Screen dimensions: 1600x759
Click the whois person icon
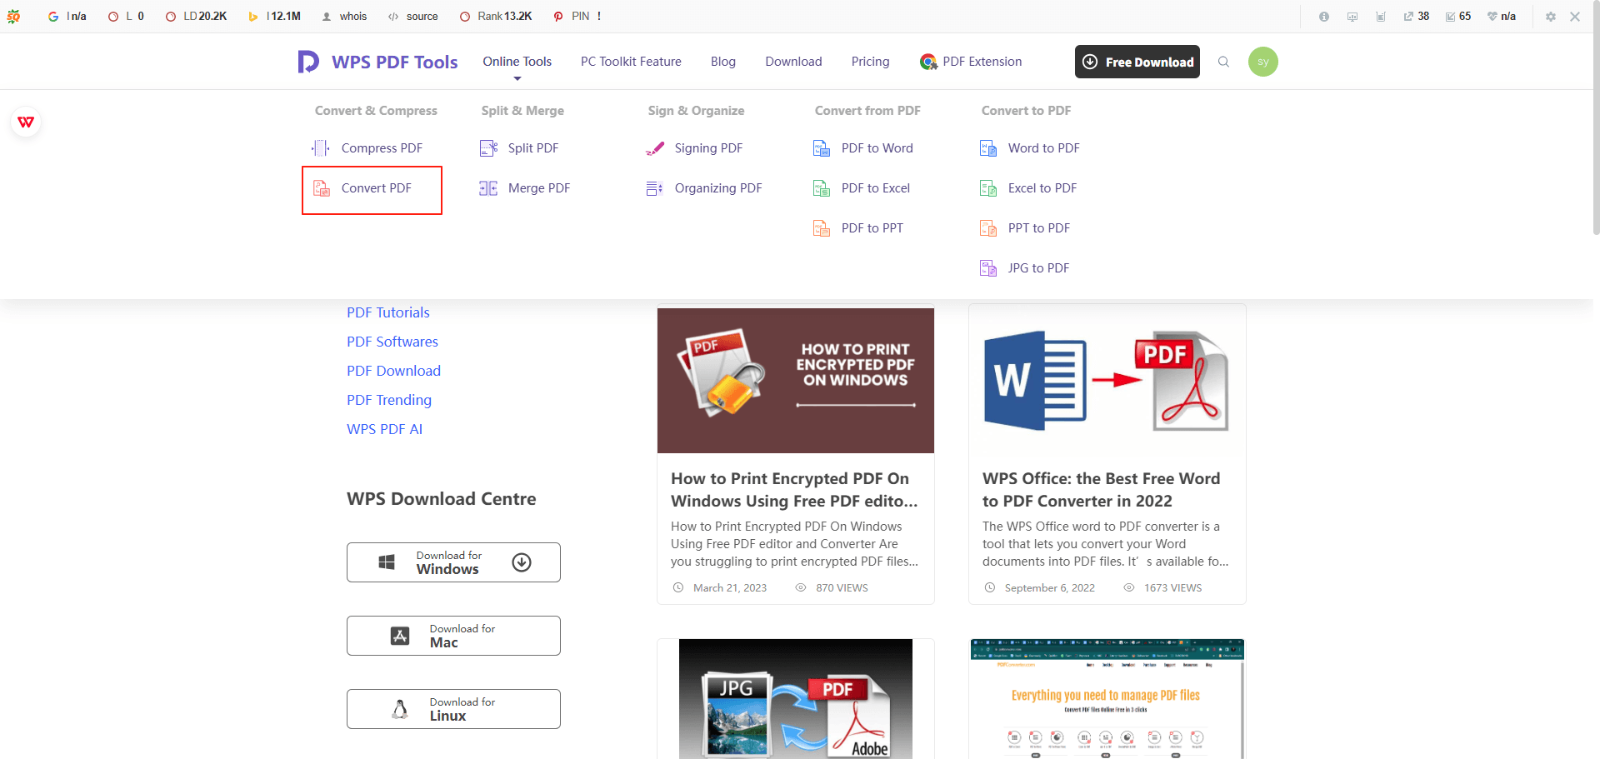point(326,16)
